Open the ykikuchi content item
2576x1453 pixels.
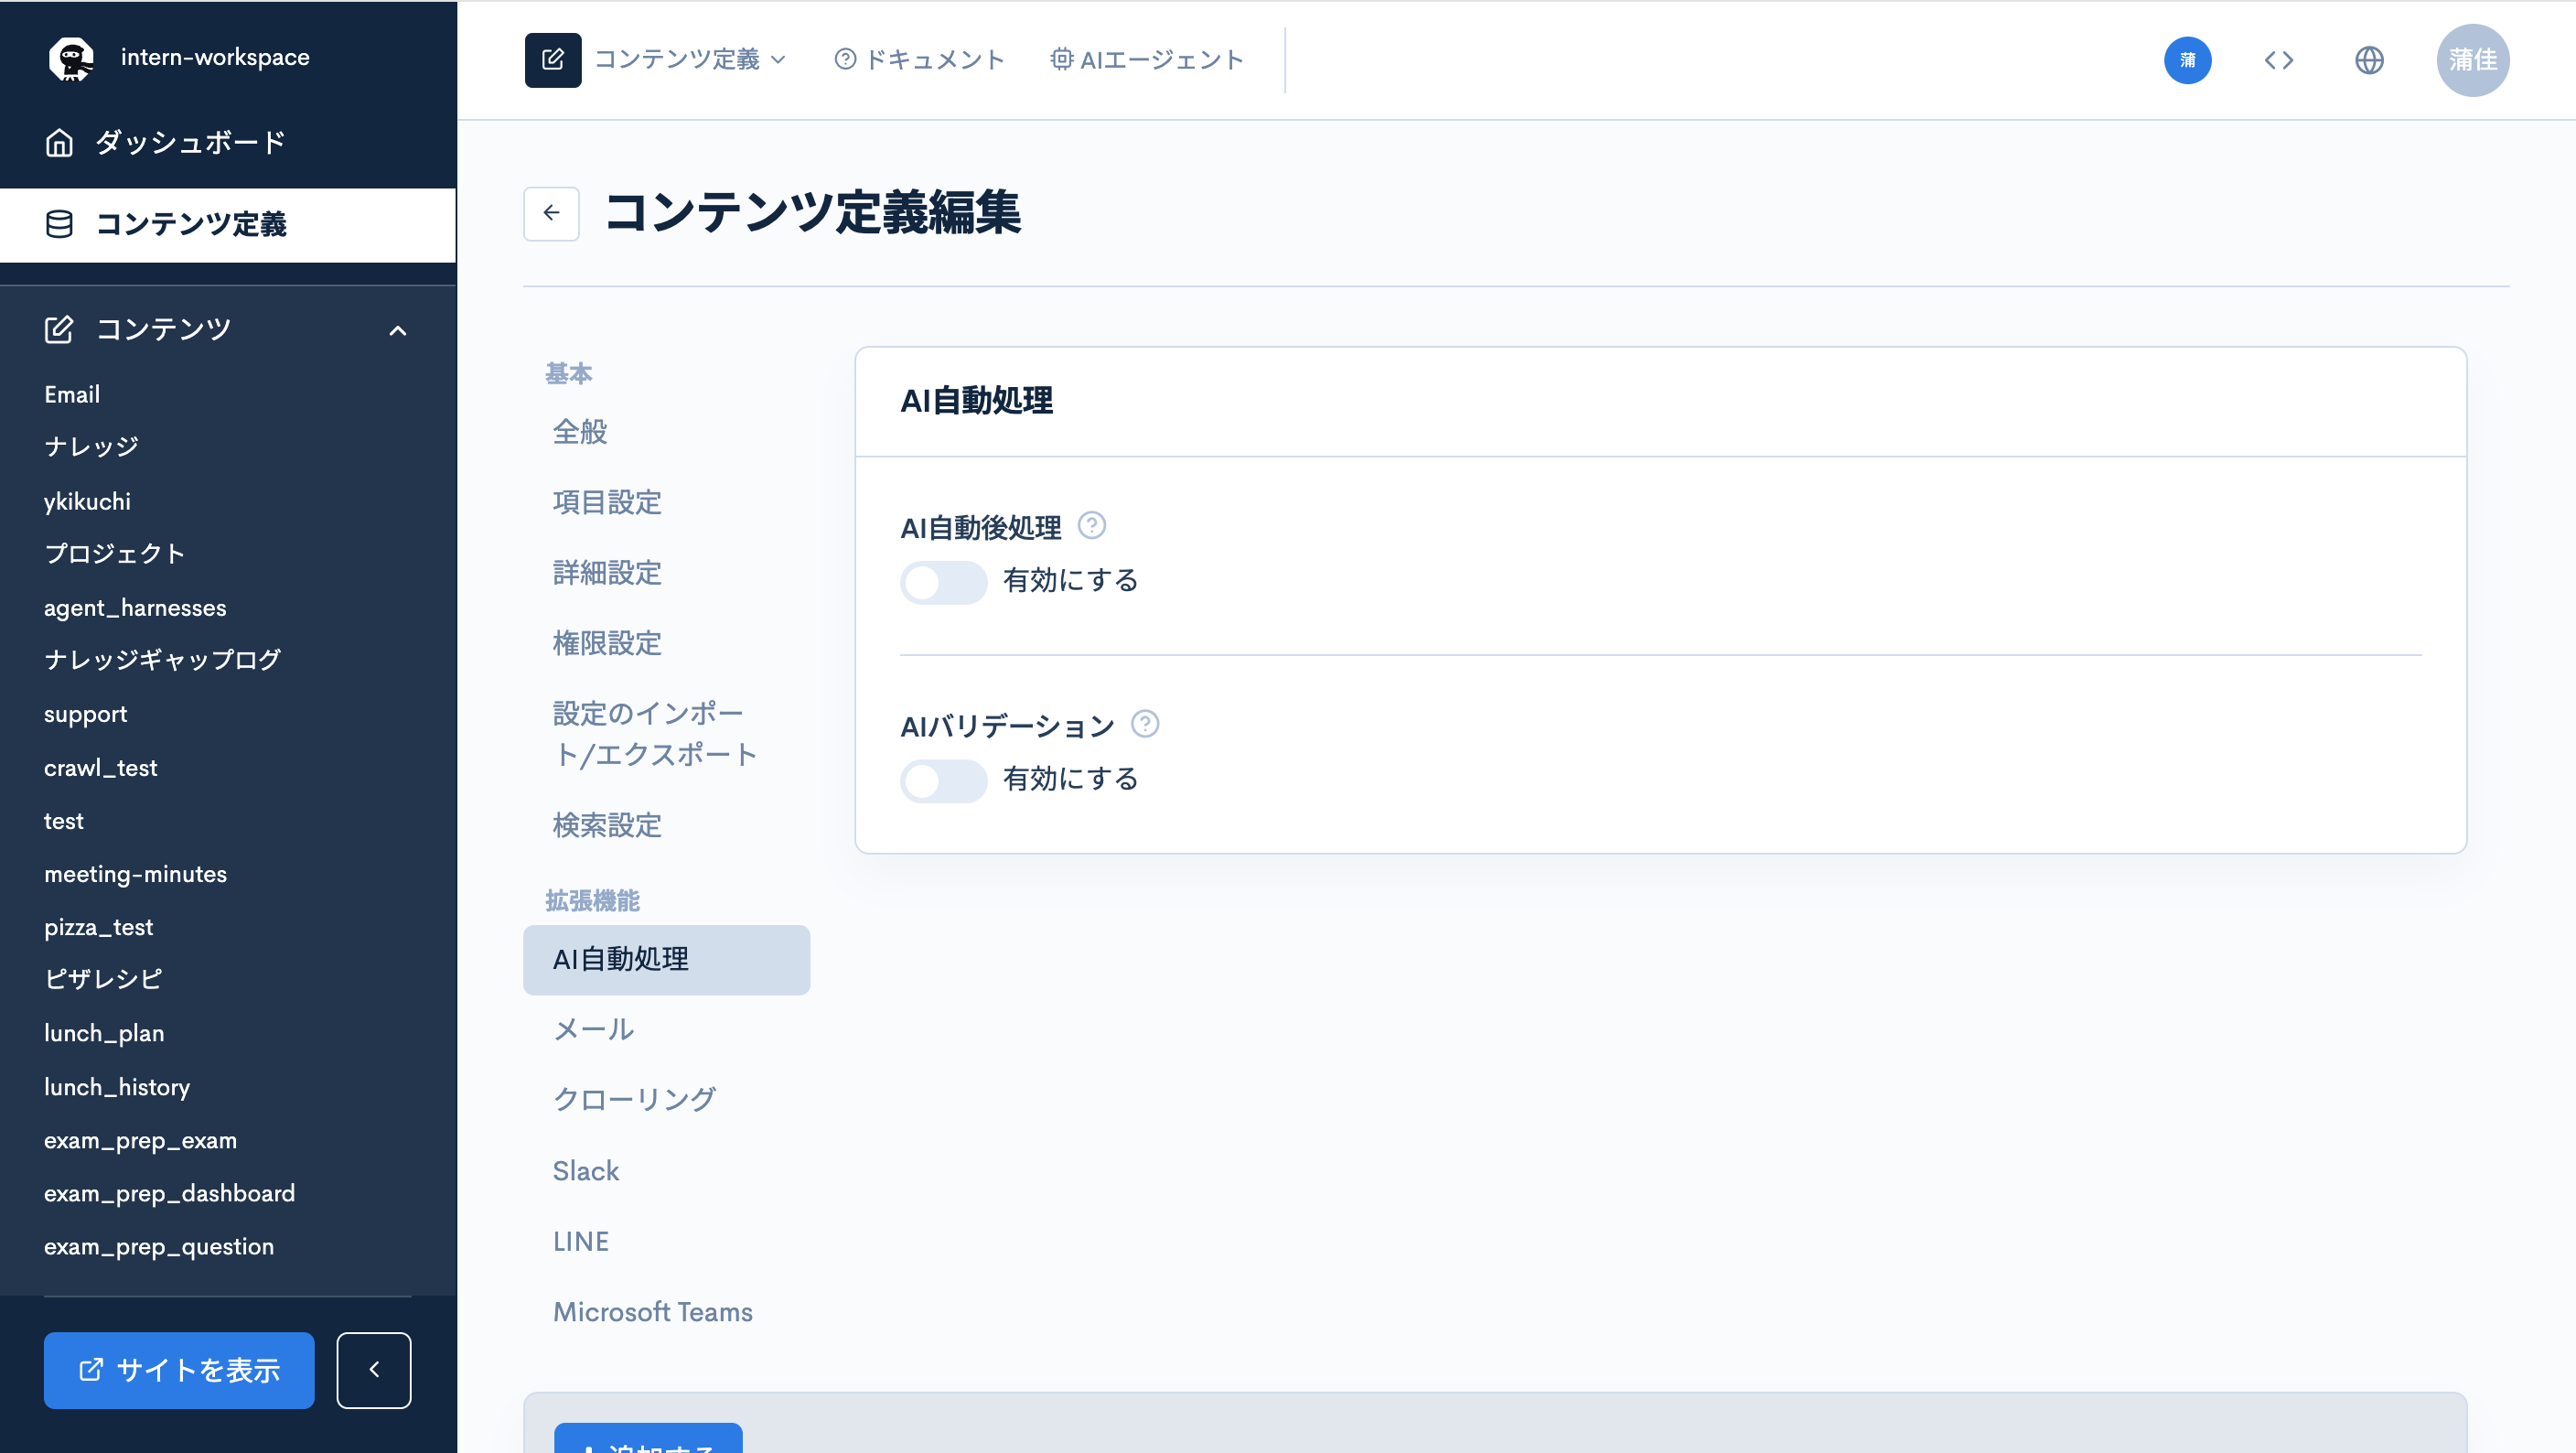tap(87, 501)
